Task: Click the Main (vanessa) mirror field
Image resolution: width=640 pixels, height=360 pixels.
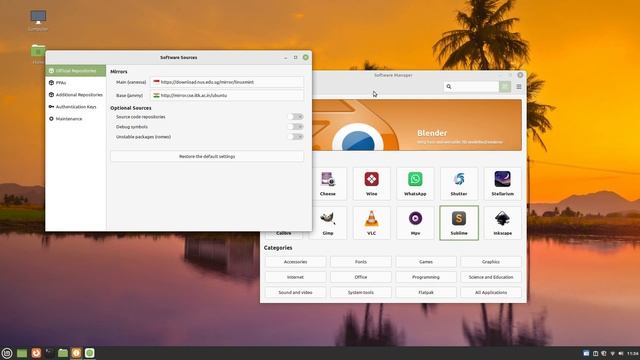Action: (x=227, y=82)
